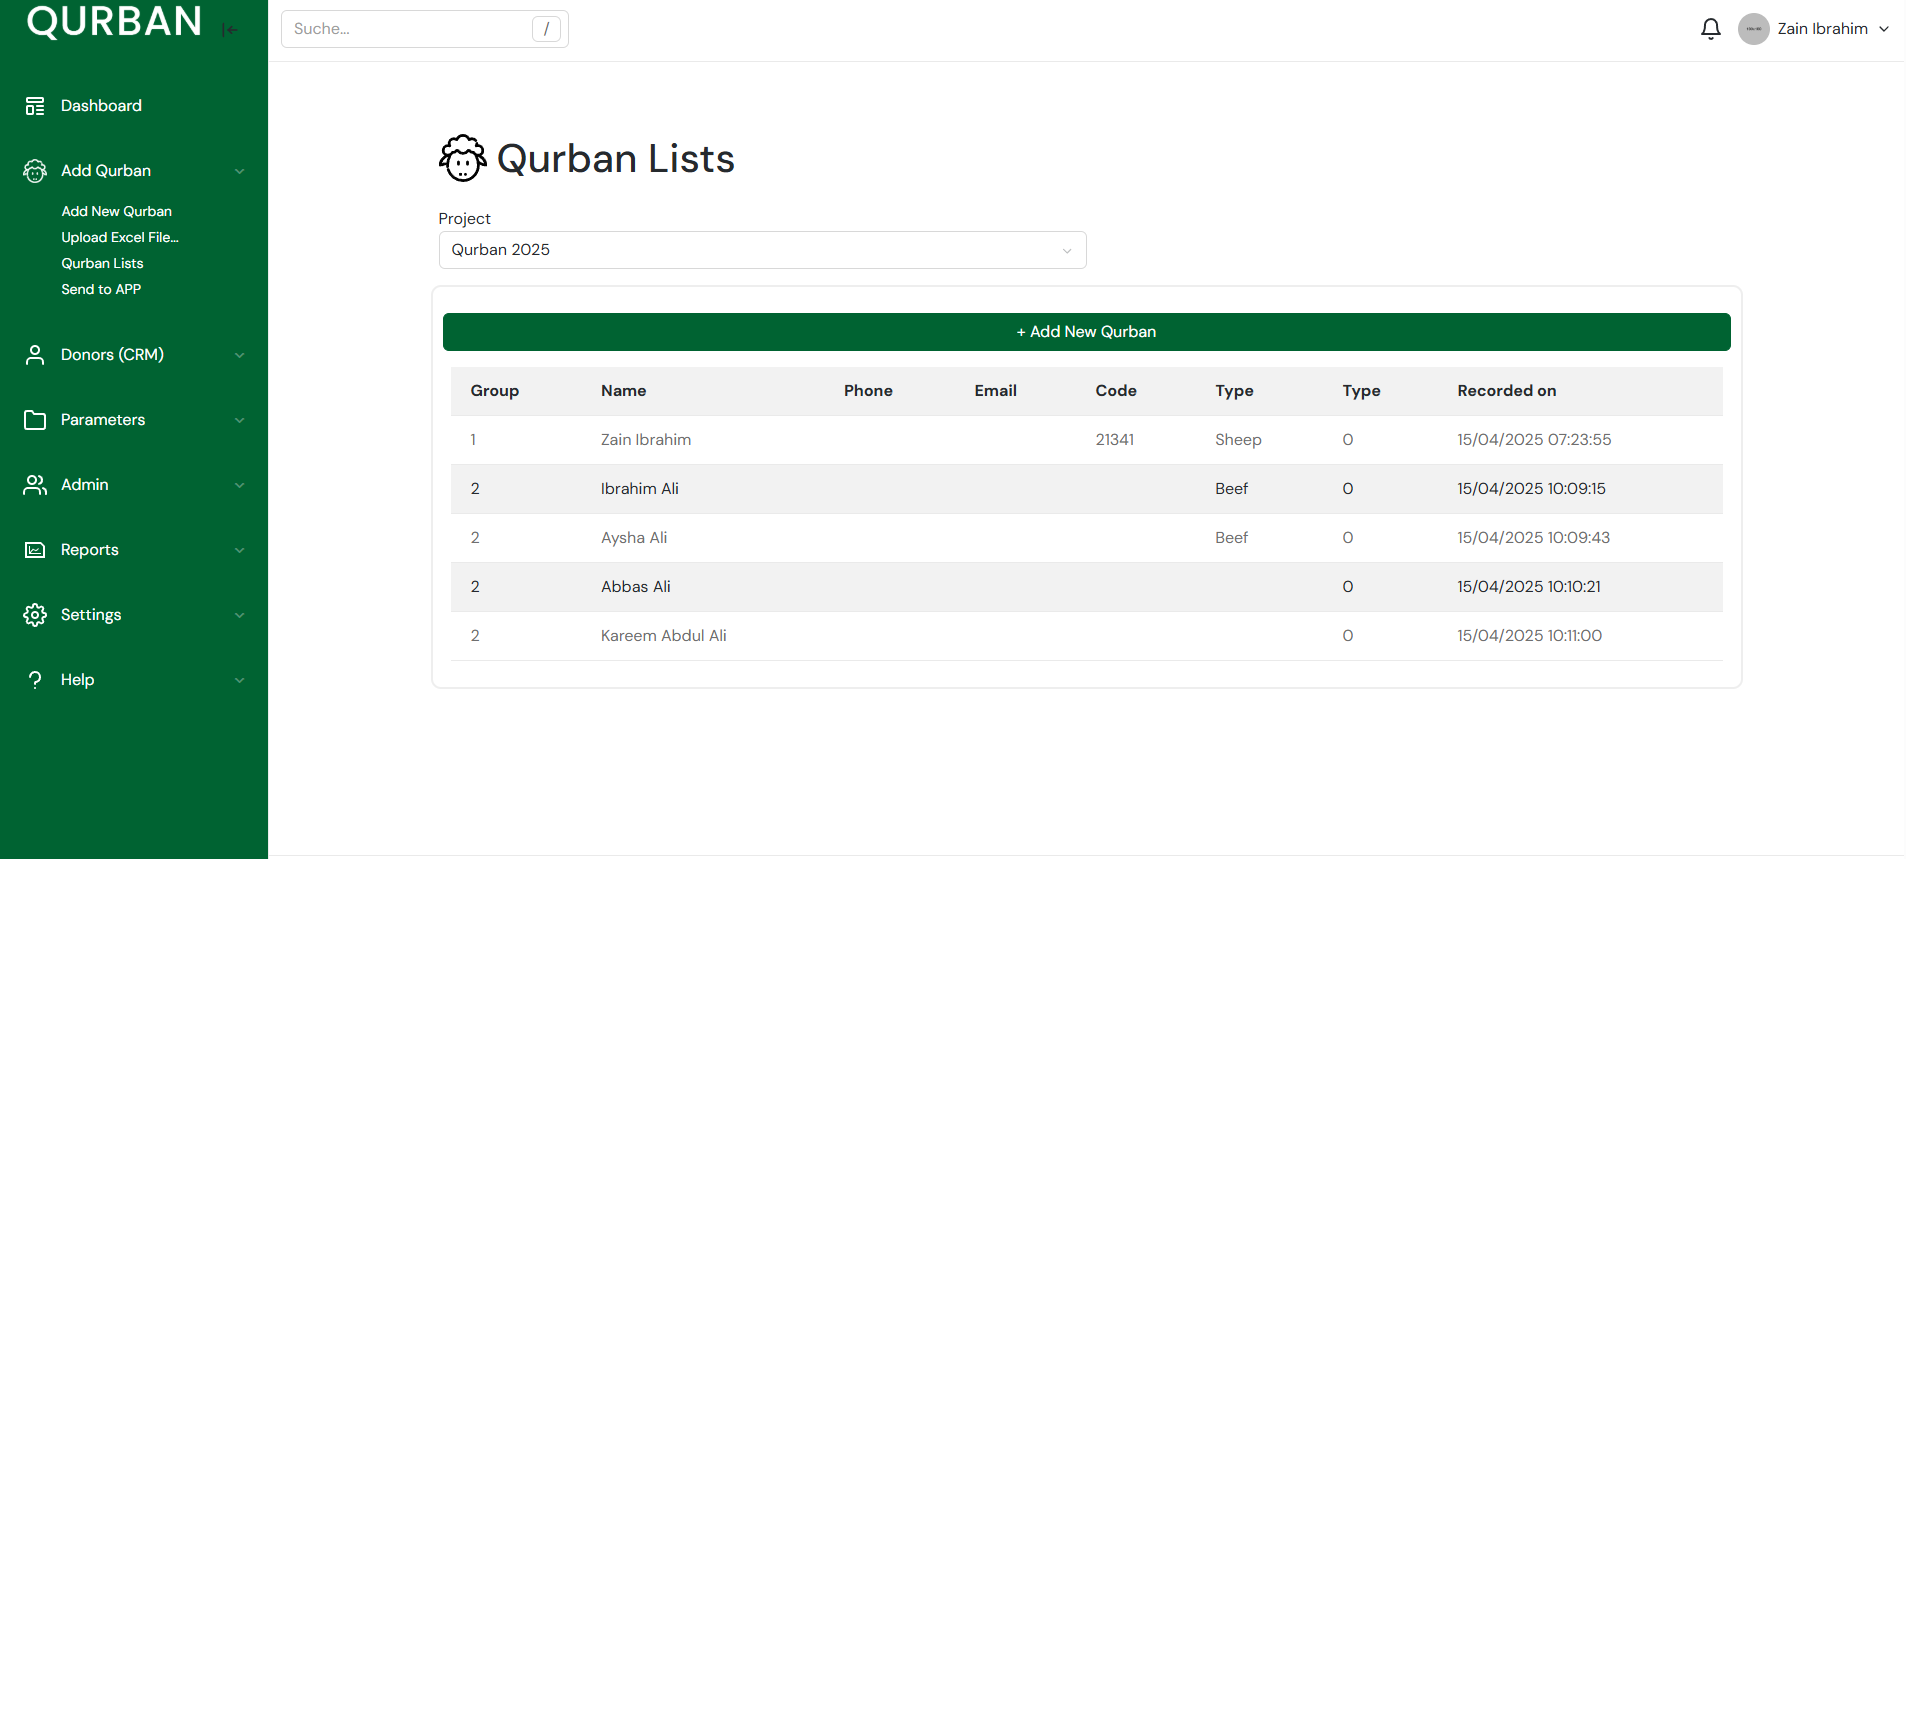The image size is (1906, 1714).
Task: Open Upload Excel File submenu item
Action: pos(120,237)
